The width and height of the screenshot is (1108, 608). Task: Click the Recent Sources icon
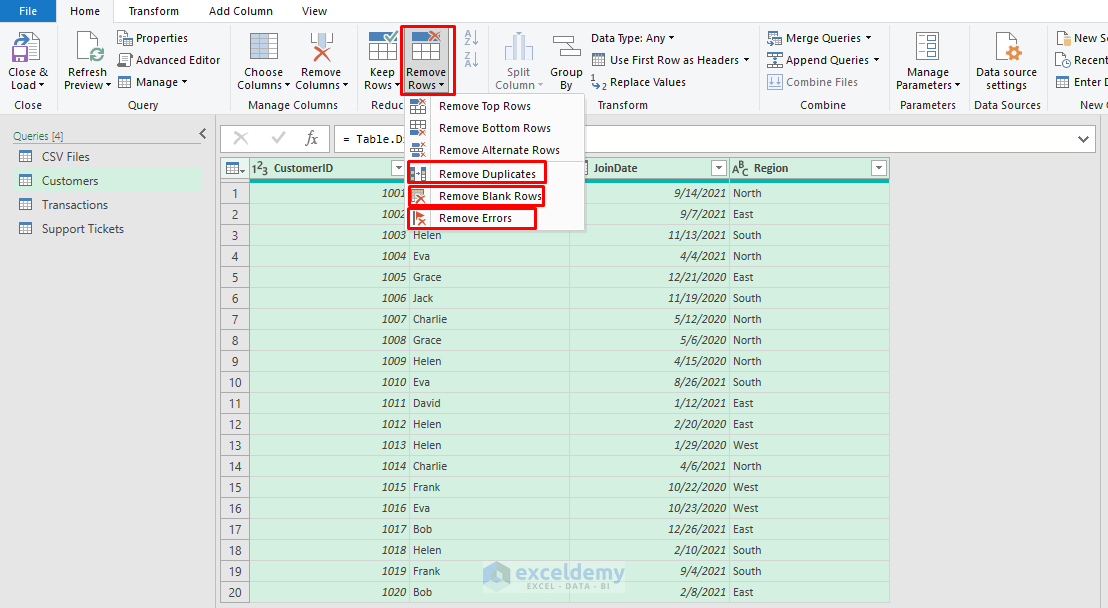click(x=1063, y=60)
